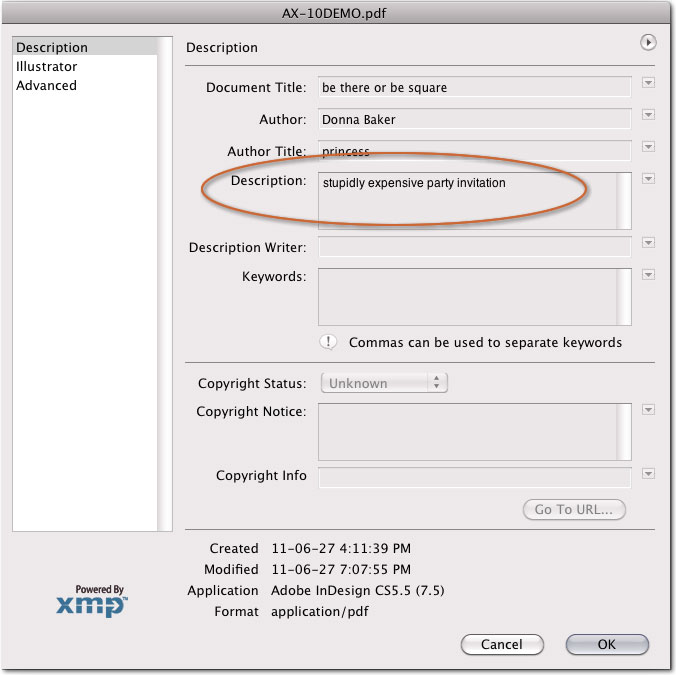Open Document Title field dropdown arrow
This screenshot has width=676, height=675.
click(x=648, y=83)
